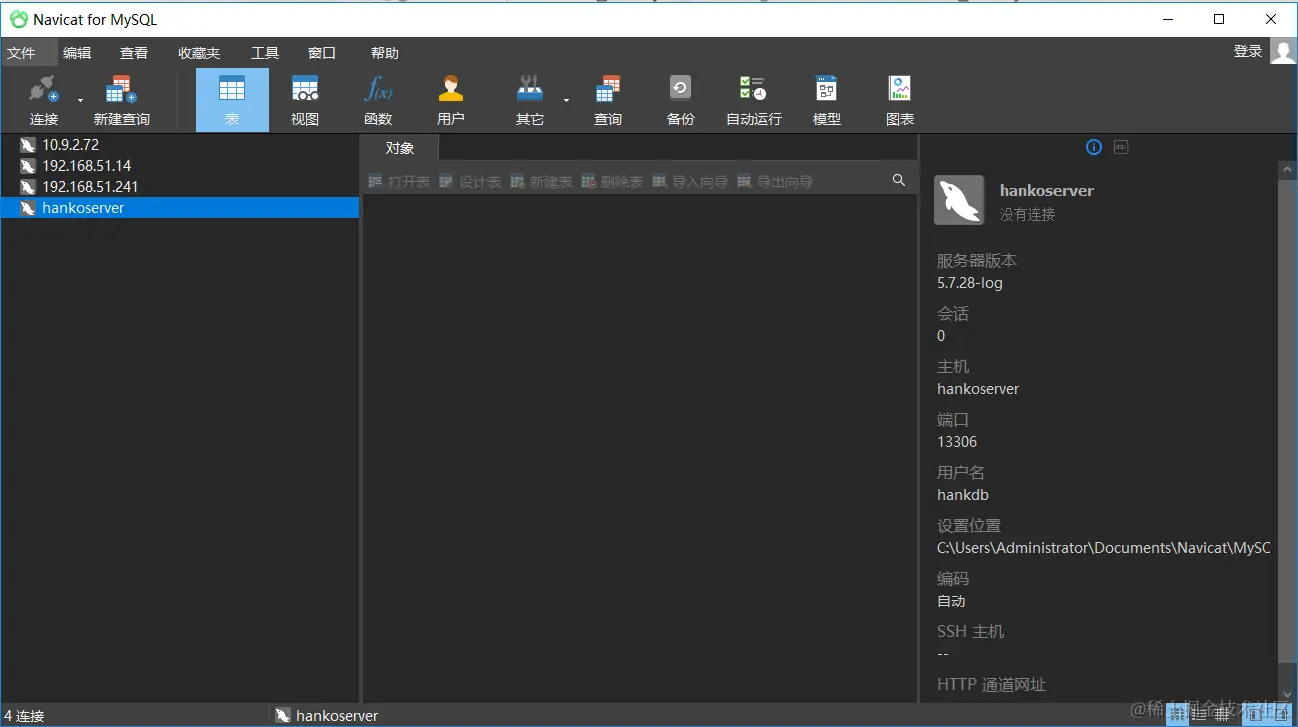The image size is (1298, 727).
Task: Click the username value hankdb
Action: click(x=963, y=495)
